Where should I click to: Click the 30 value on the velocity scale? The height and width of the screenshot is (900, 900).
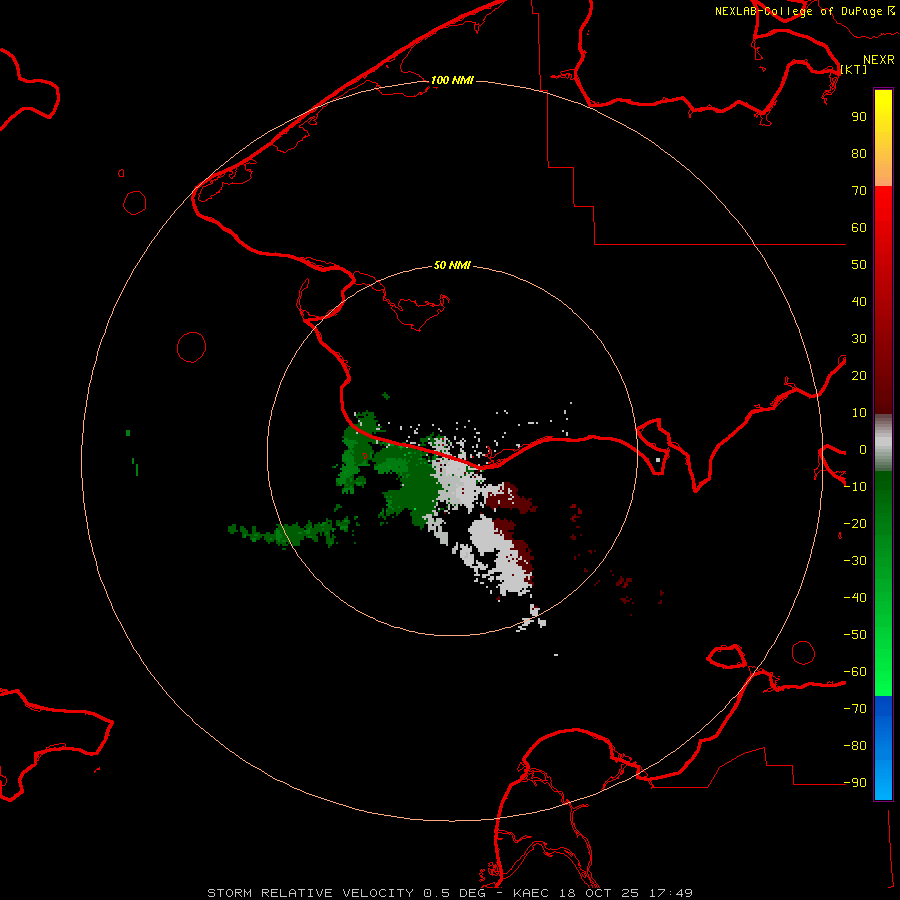click(x=859, y=339)
